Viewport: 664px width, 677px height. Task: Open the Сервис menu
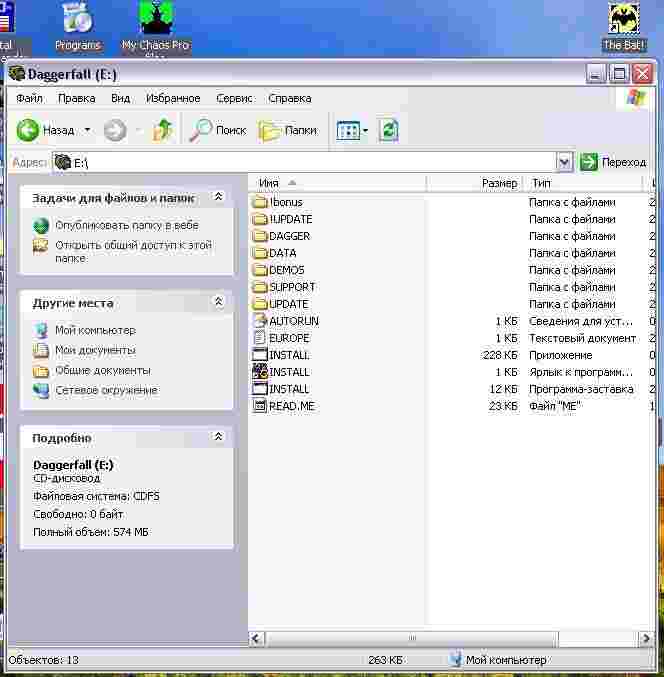234,98
